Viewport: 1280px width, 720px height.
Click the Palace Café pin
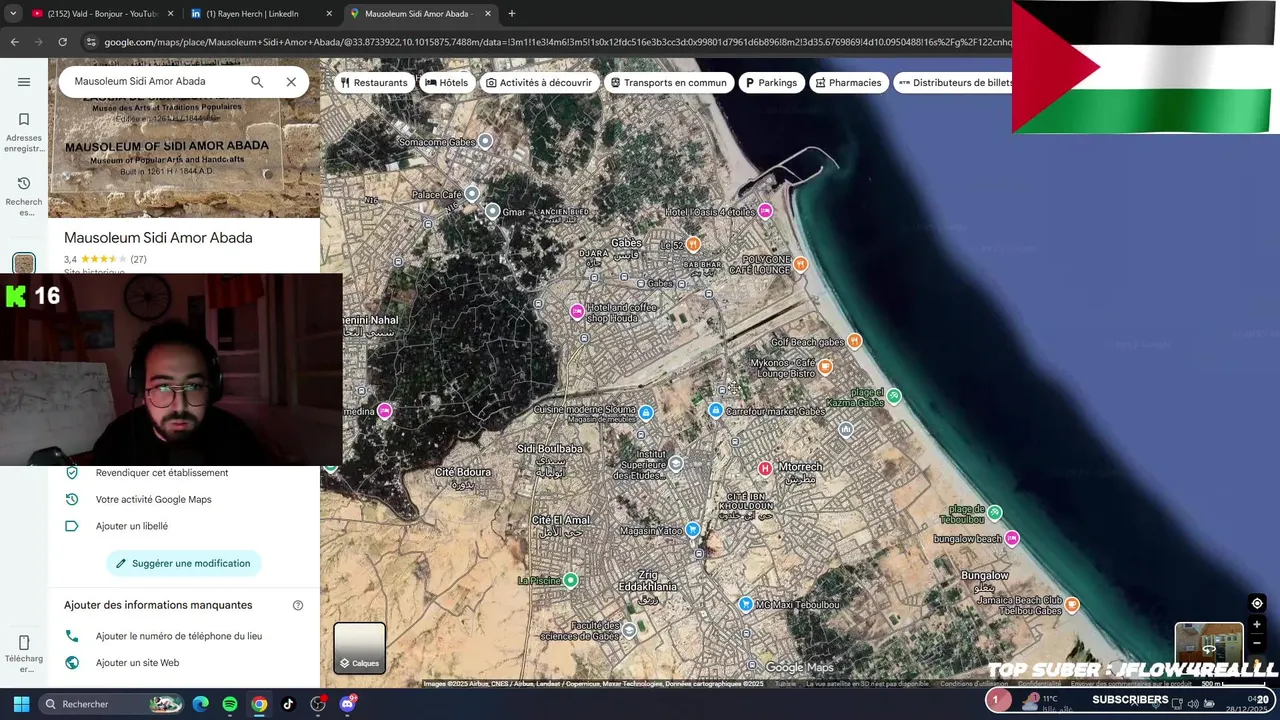point(472,194)
